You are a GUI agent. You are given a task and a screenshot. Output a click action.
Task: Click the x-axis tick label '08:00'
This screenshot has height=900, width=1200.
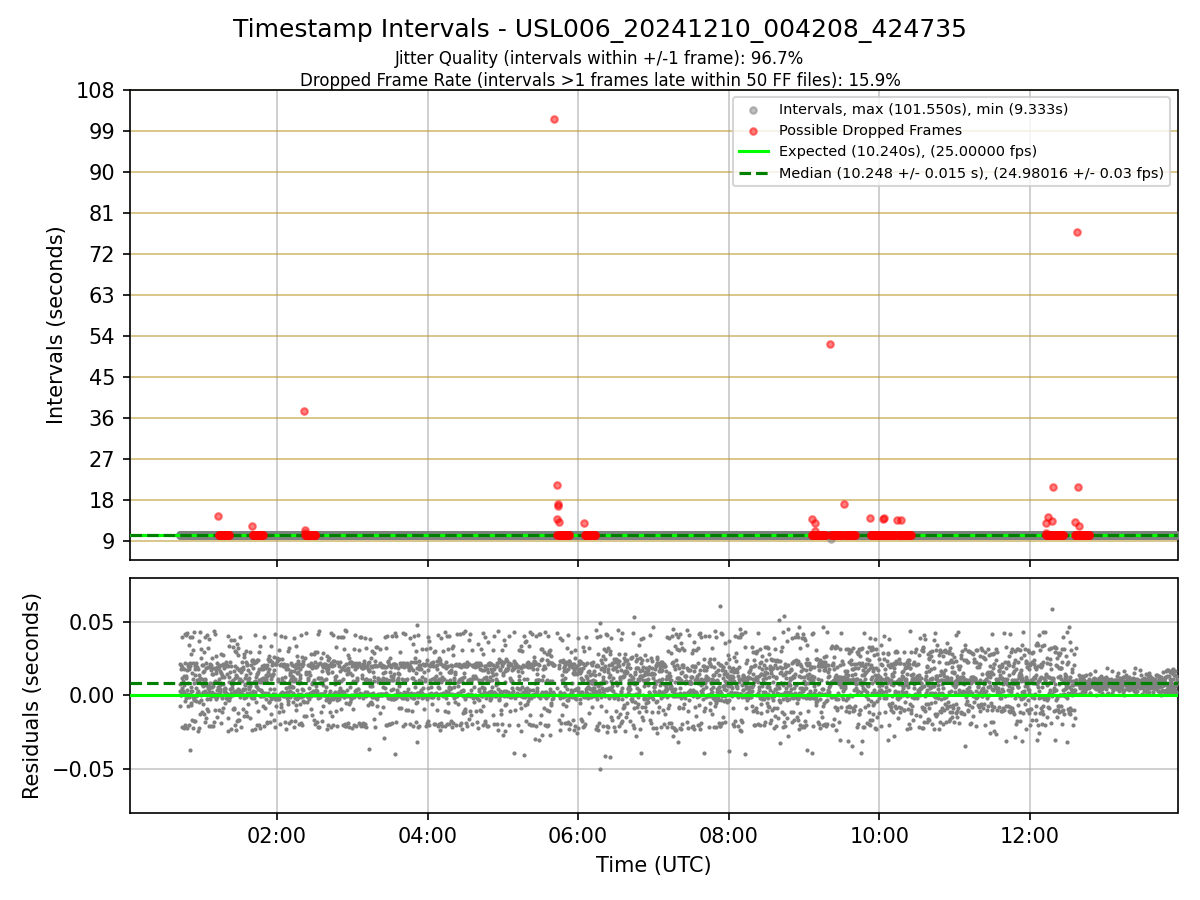(x=729, y=837)
